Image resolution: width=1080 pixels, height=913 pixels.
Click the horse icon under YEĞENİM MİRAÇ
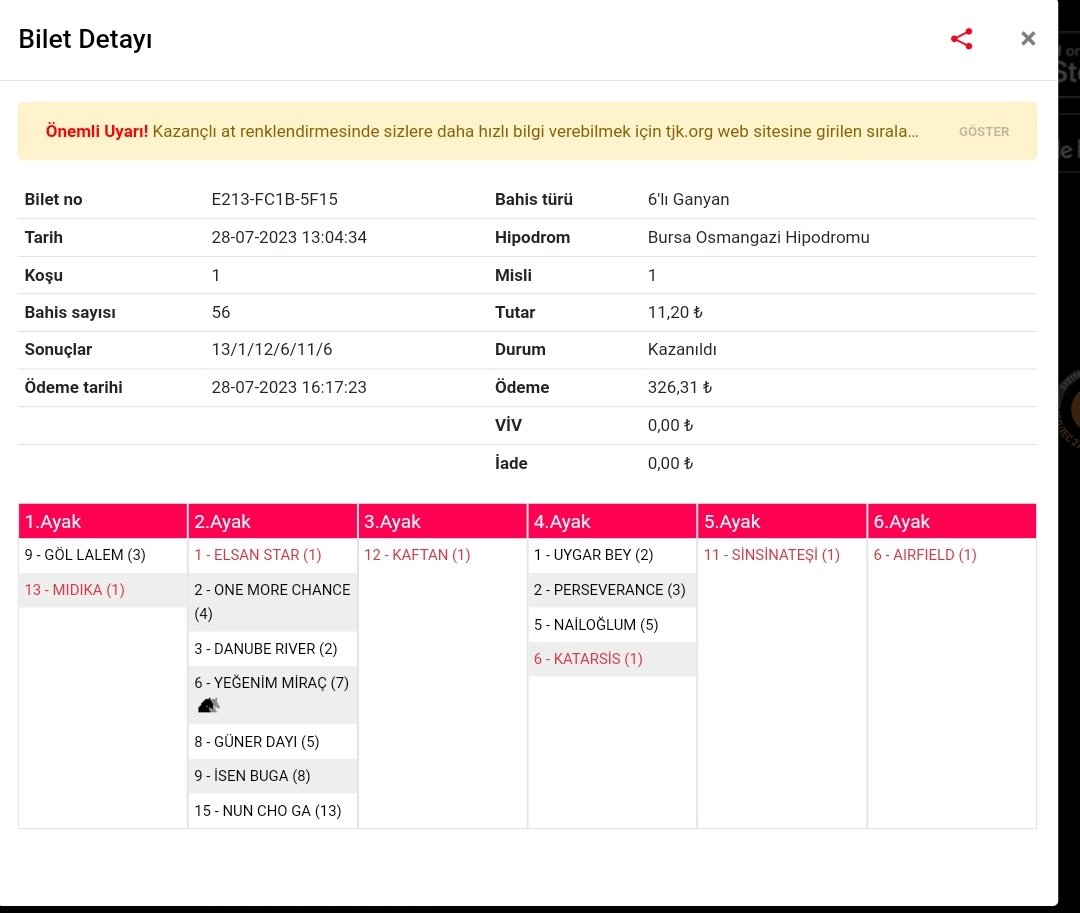[208, 705]
